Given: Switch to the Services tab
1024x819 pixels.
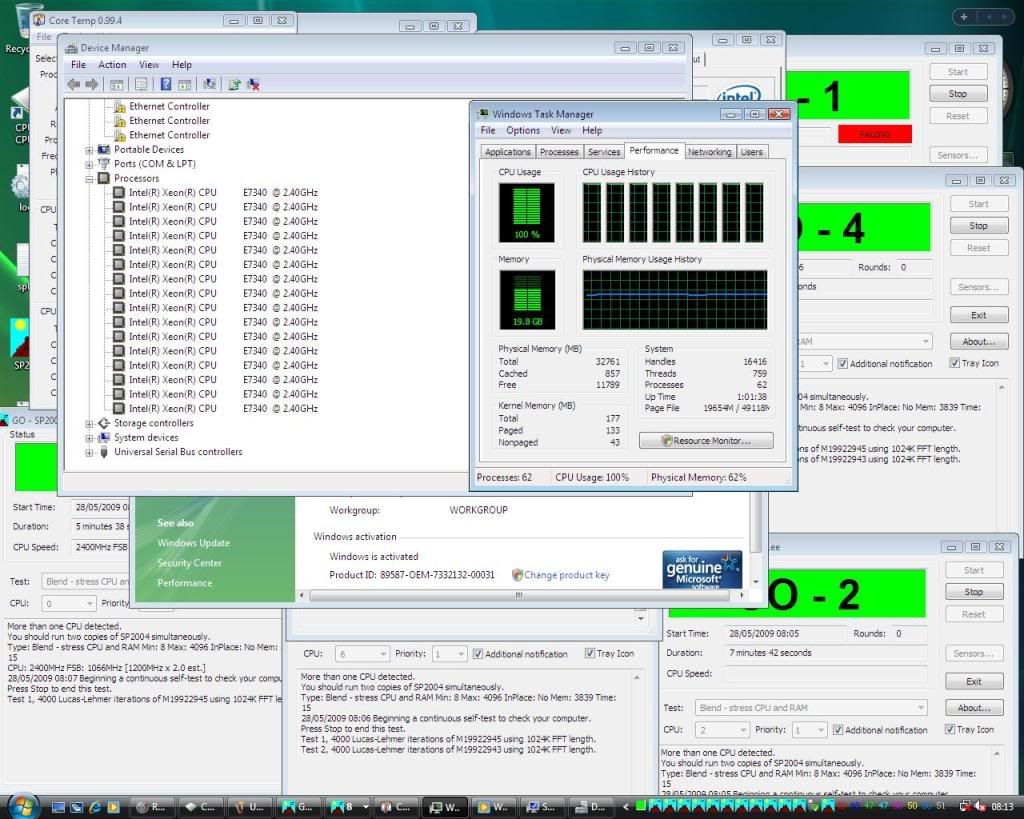Looking at the screenshot, I should coord(604,152).
